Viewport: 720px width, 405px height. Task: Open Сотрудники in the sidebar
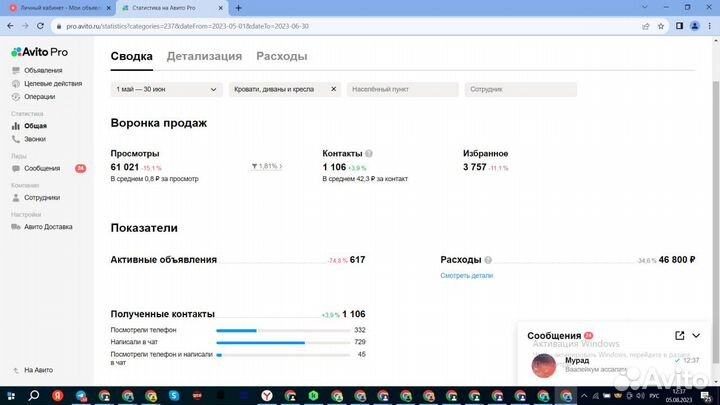[42, 198]
